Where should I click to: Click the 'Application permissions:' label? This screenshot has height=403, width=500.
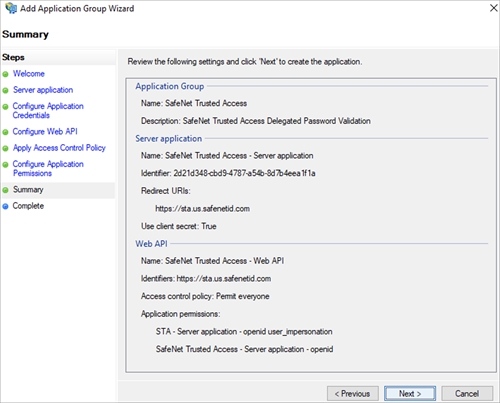(180, 314)
